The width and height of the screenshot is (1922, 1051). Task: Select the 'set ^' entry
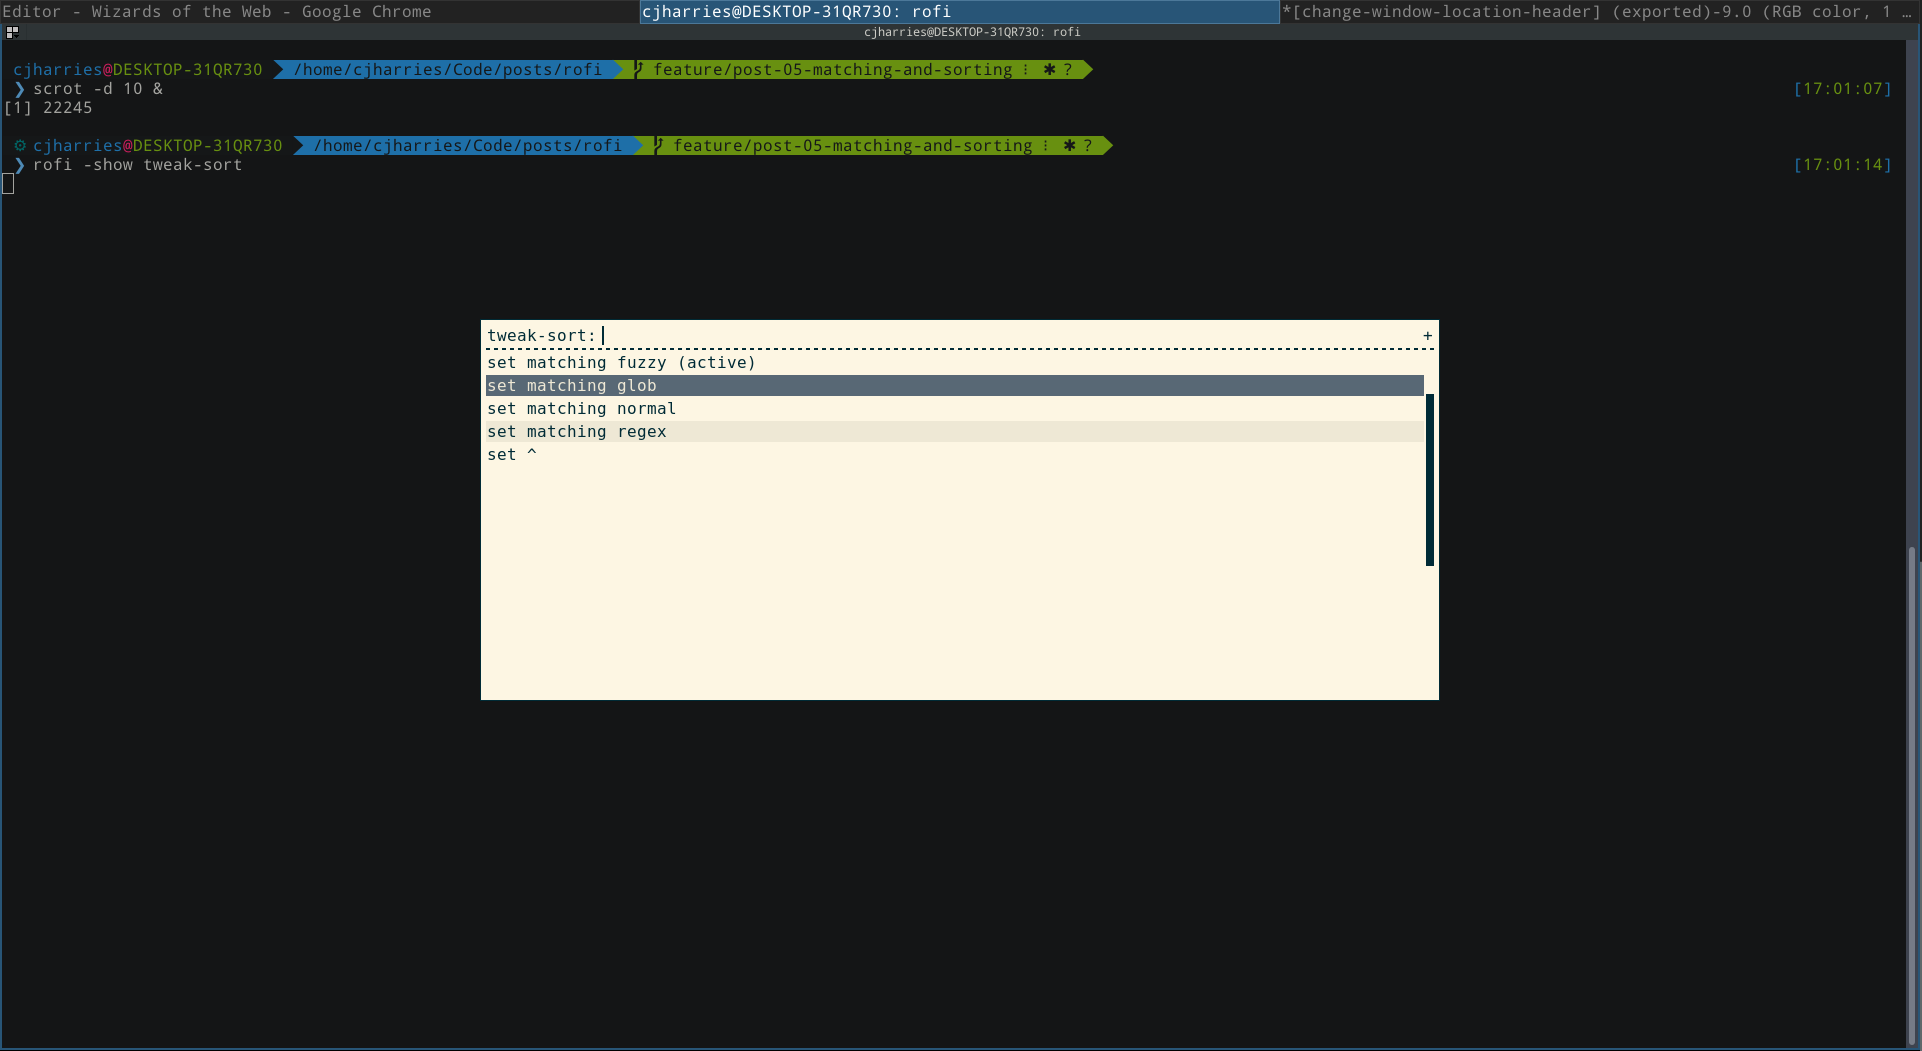click(955, 455)
